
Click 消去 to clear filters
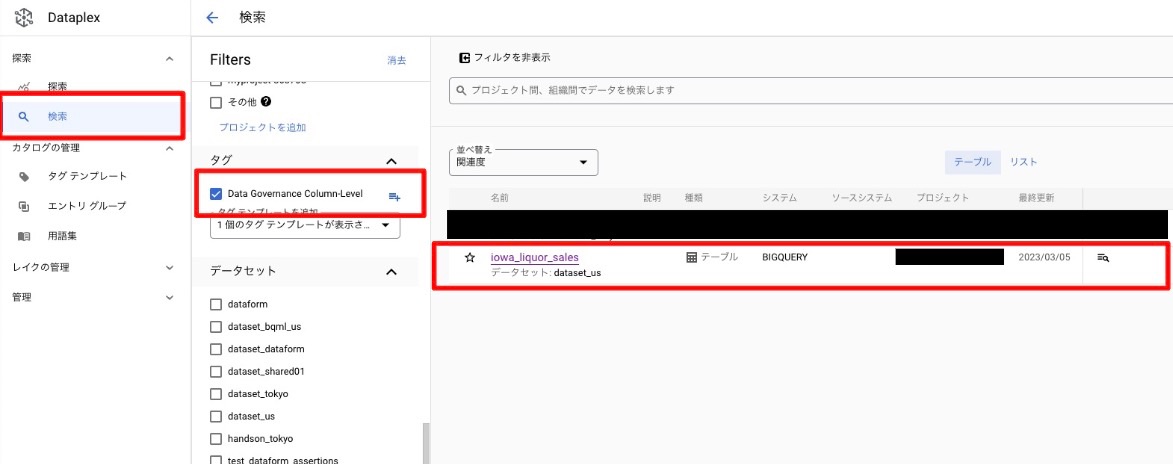396,61
